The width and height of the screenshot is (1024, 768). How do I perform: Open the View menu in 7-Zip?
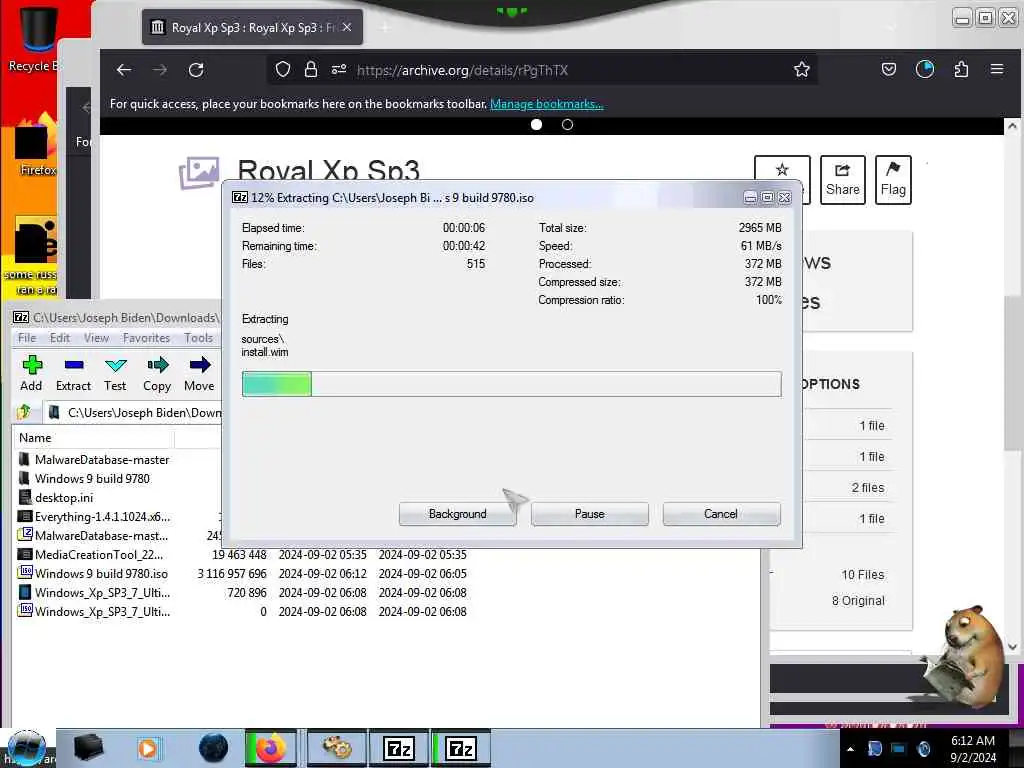(x=96, y=338)
